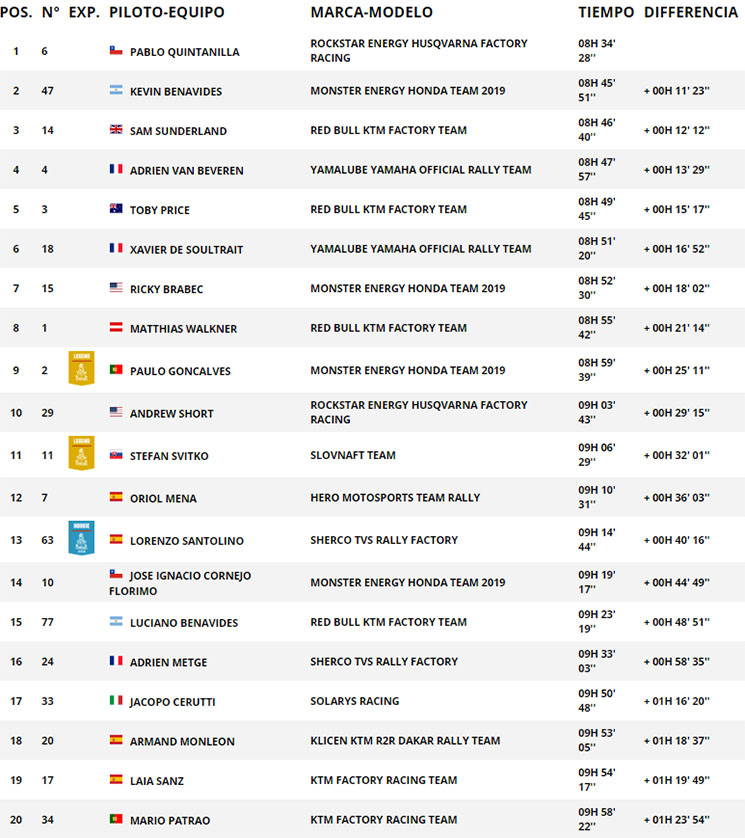Click the Spanish flag beside Lorenzo Santolino

pos(116,540)
